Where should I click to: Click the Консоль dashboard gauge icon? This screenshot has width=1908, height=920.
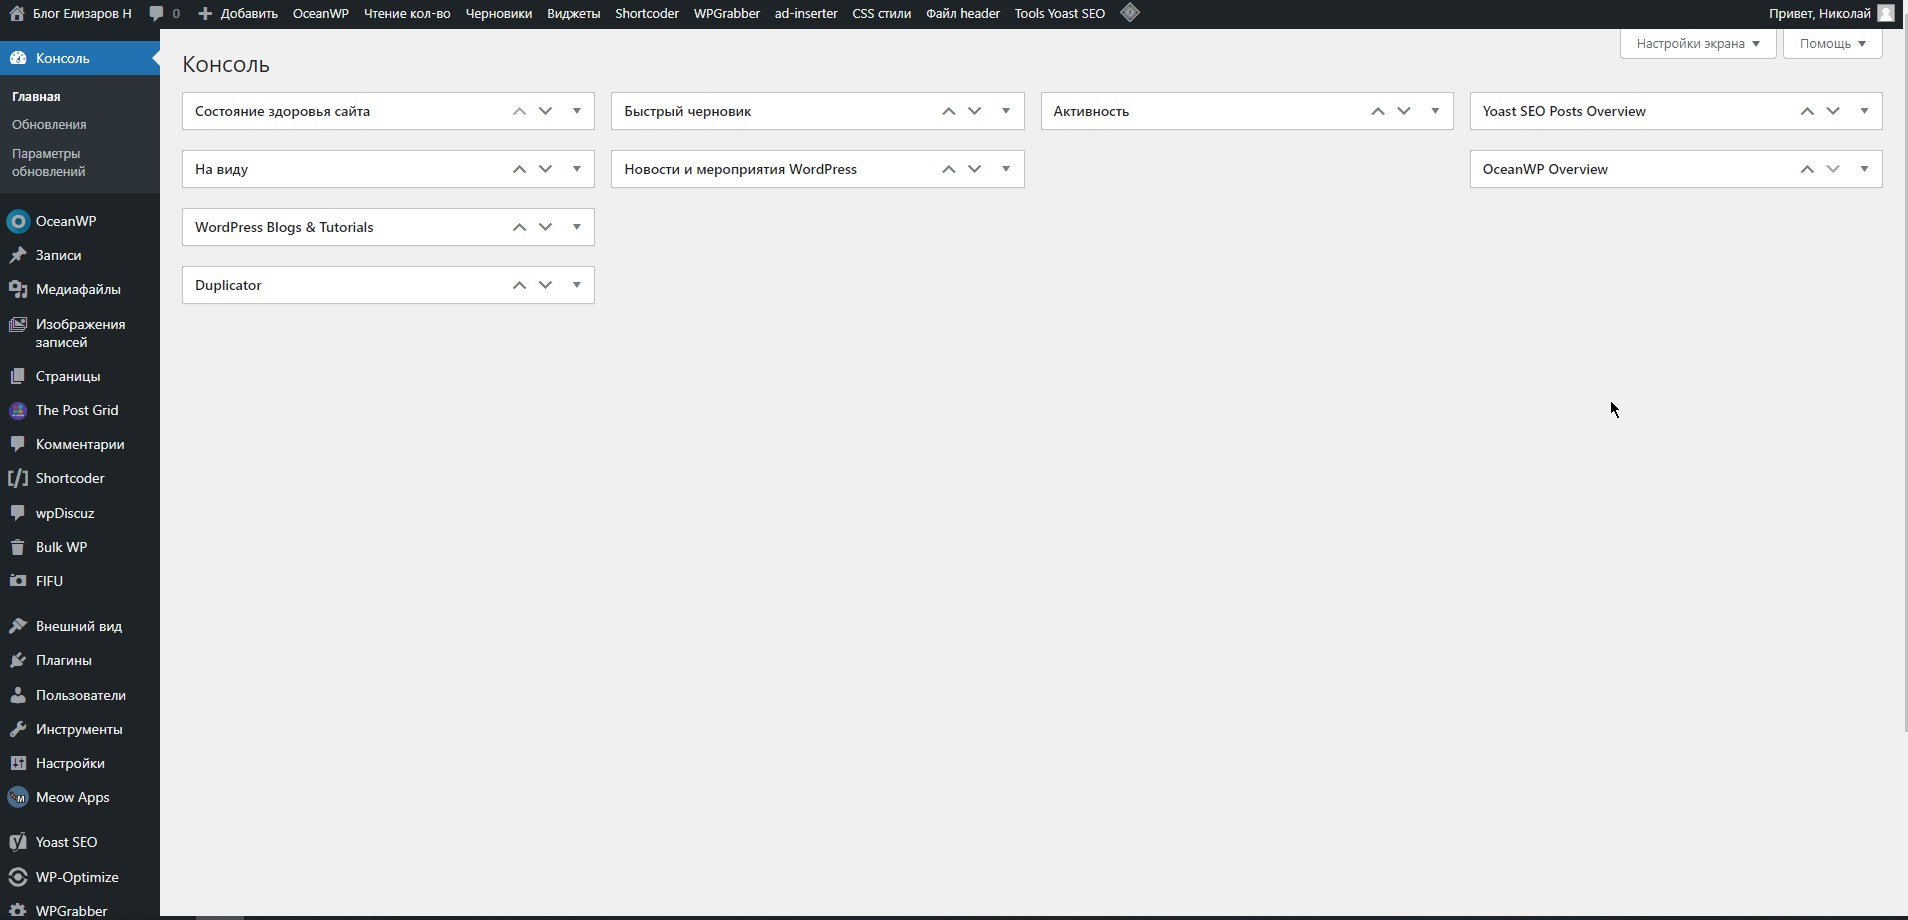point(18,58)
